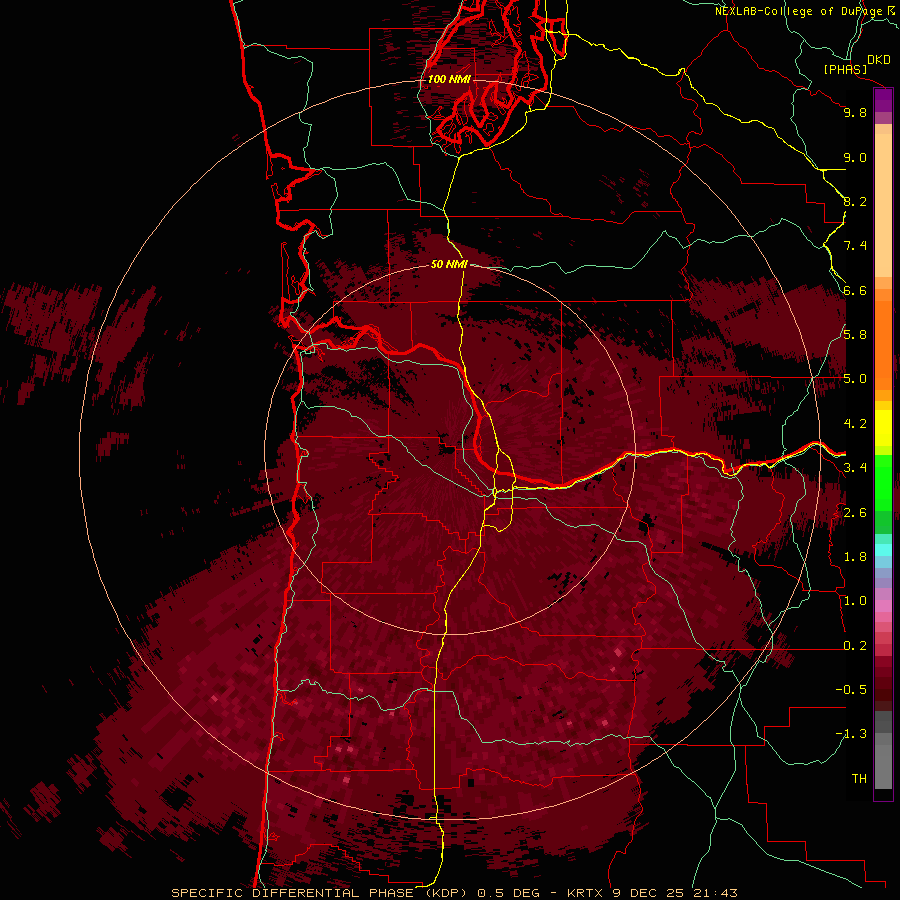The image size is (900, 900).
Task: Click the 100 NMI range ring label
Action: coord(449,79)
